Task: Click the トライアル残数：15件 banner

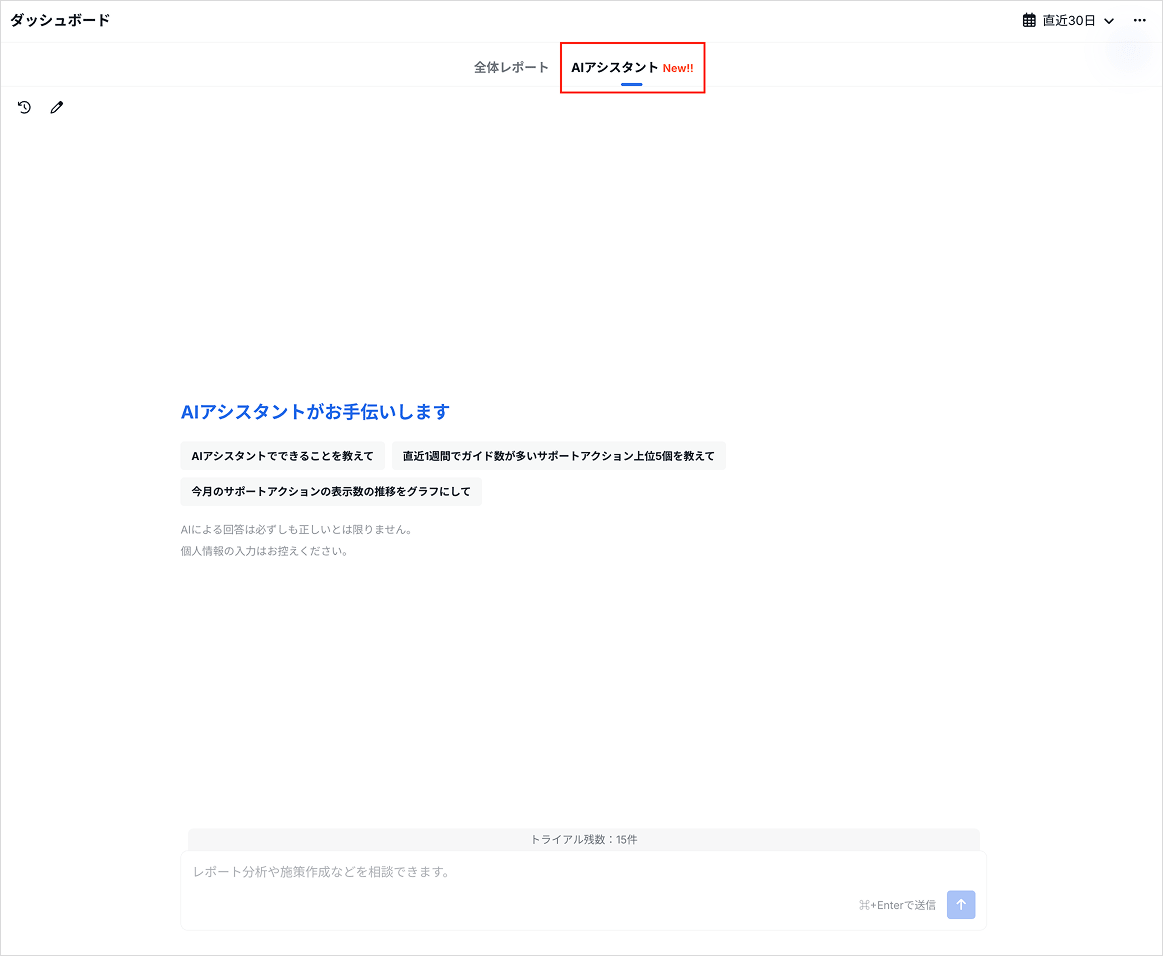Action: point(583,840)
